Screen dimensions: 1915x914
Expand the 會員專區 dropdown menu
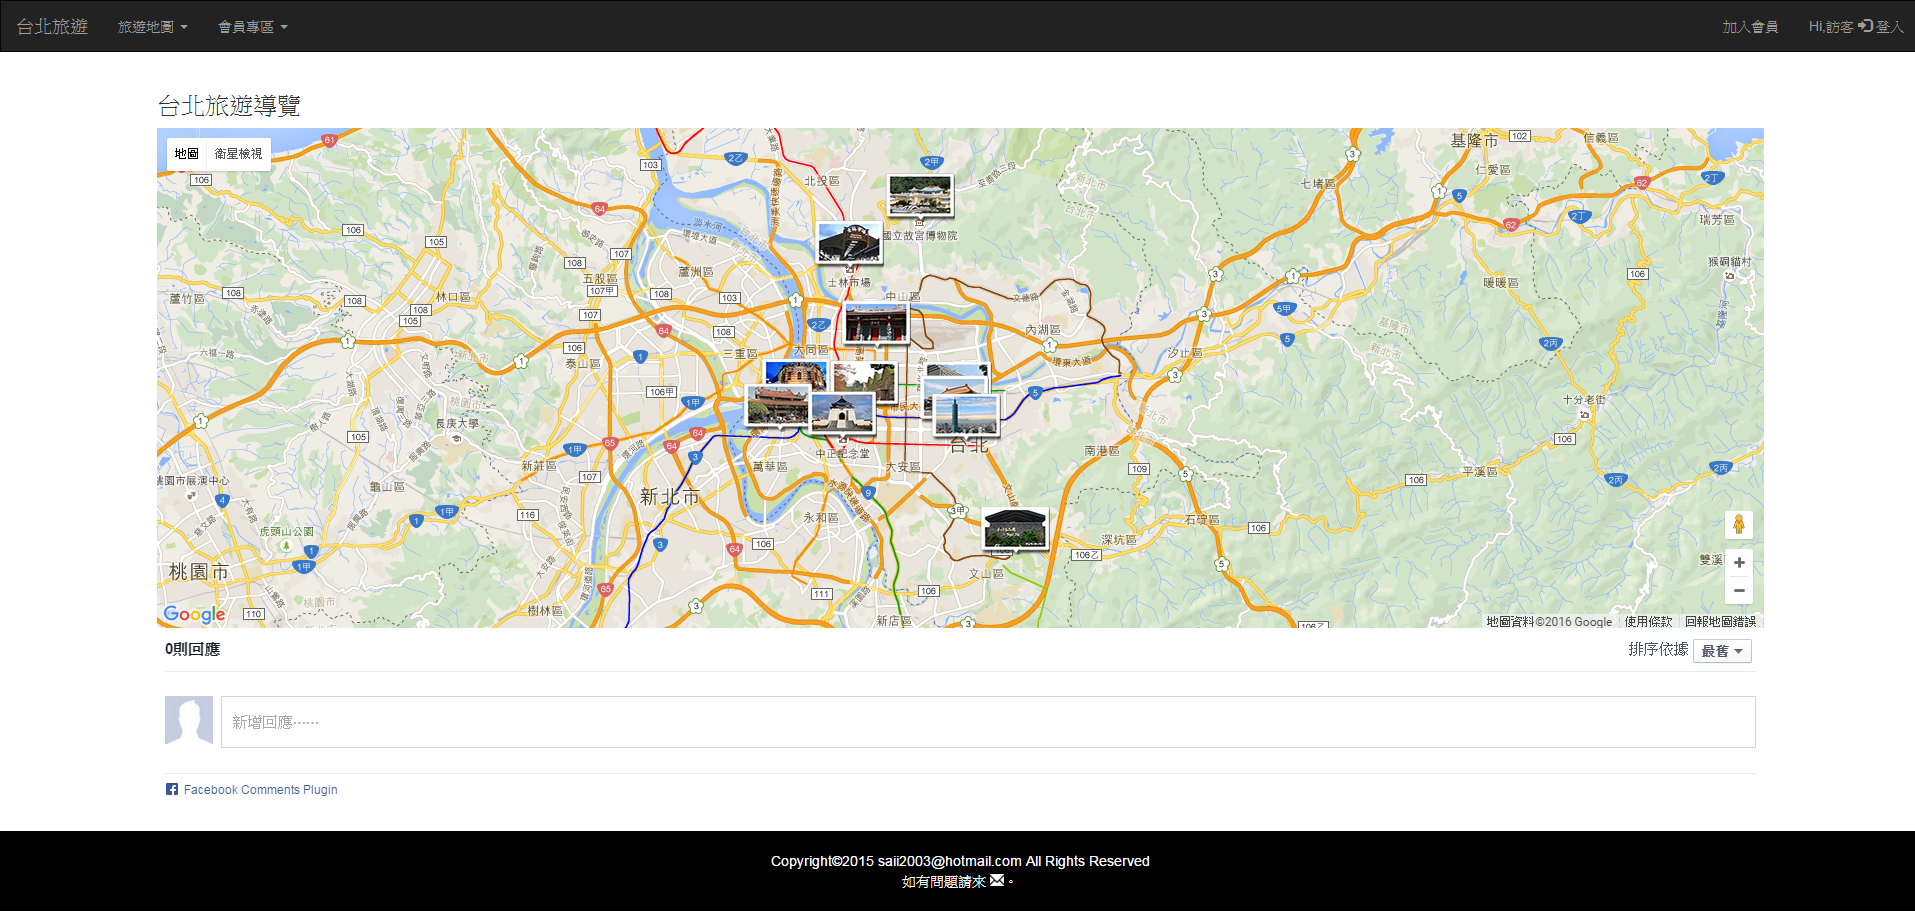[x=252, y=27]
